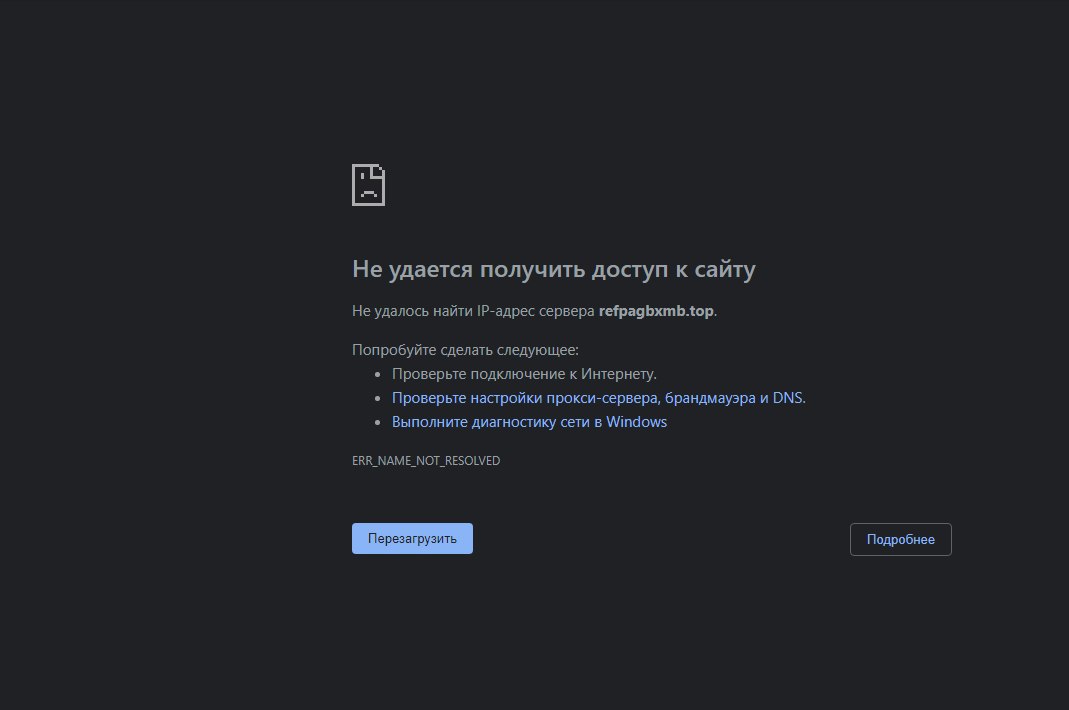The image size is (1069, 710).
Task: Open the Подробнее details button
Action: point(900,539)
